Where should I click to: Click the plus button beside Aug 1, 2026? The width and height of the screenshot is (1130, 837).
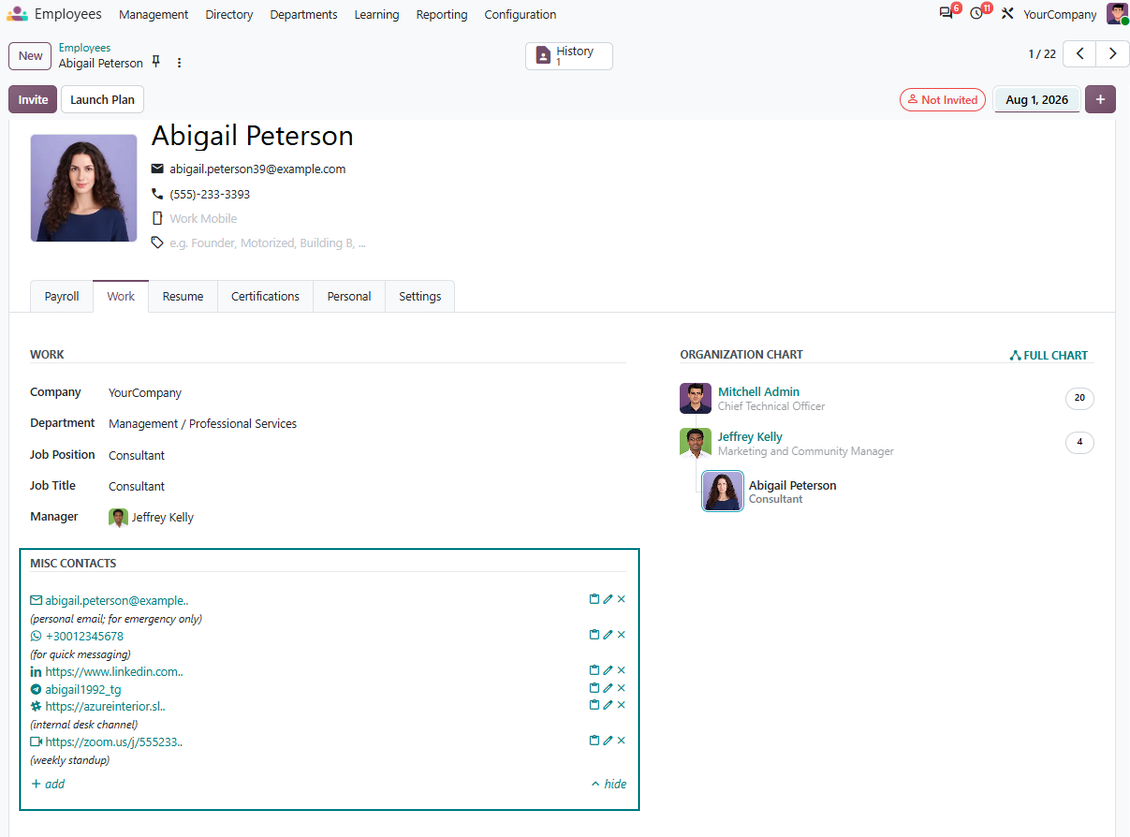pos(1100,99)
